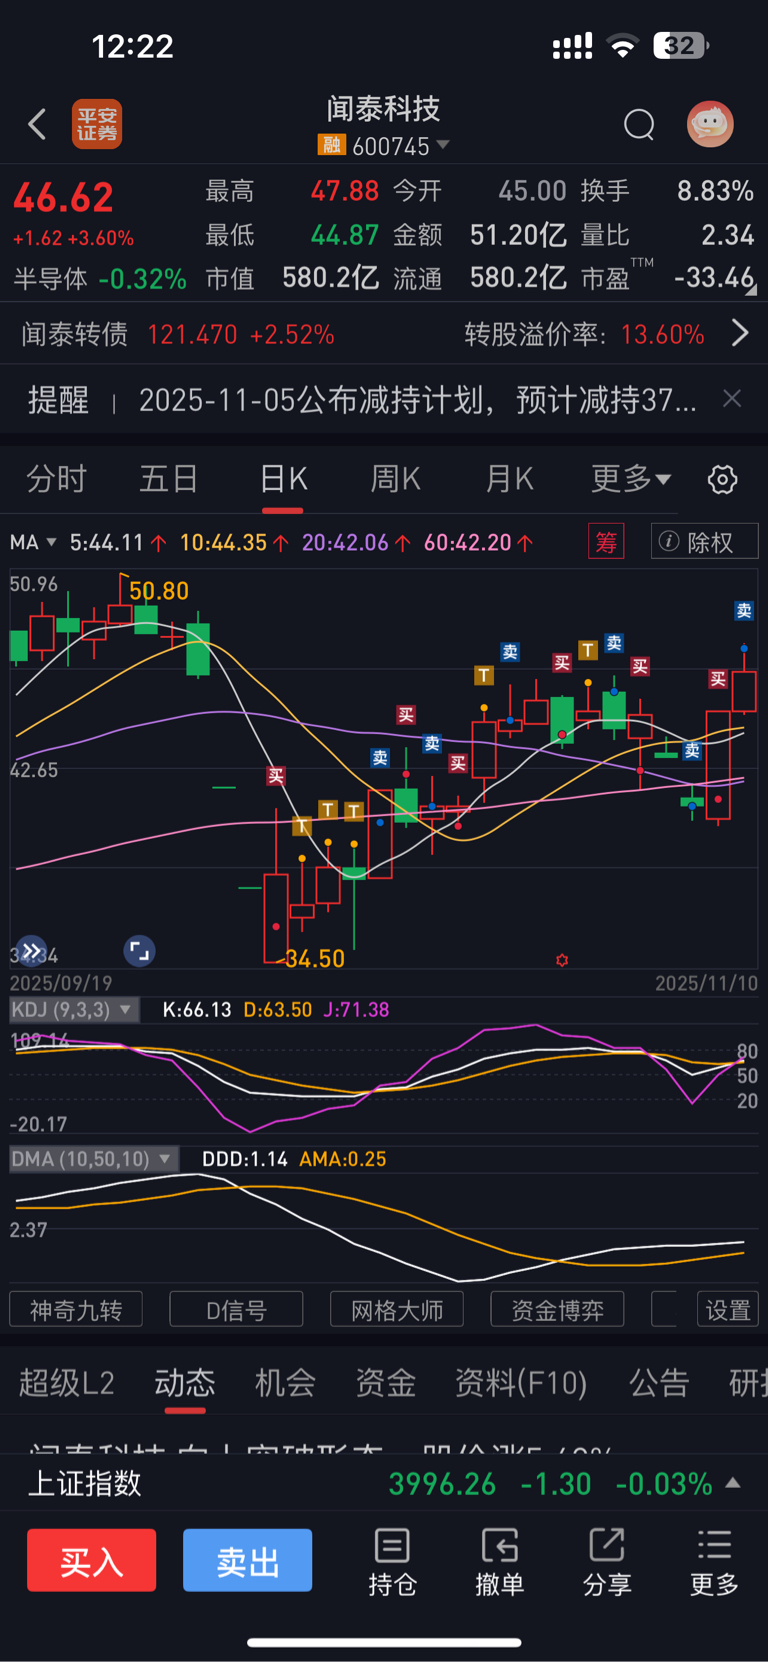The width and height of the screenshot is (768, 1662).
Task: Select the 动态 tab
Action: coord(185,1383)
